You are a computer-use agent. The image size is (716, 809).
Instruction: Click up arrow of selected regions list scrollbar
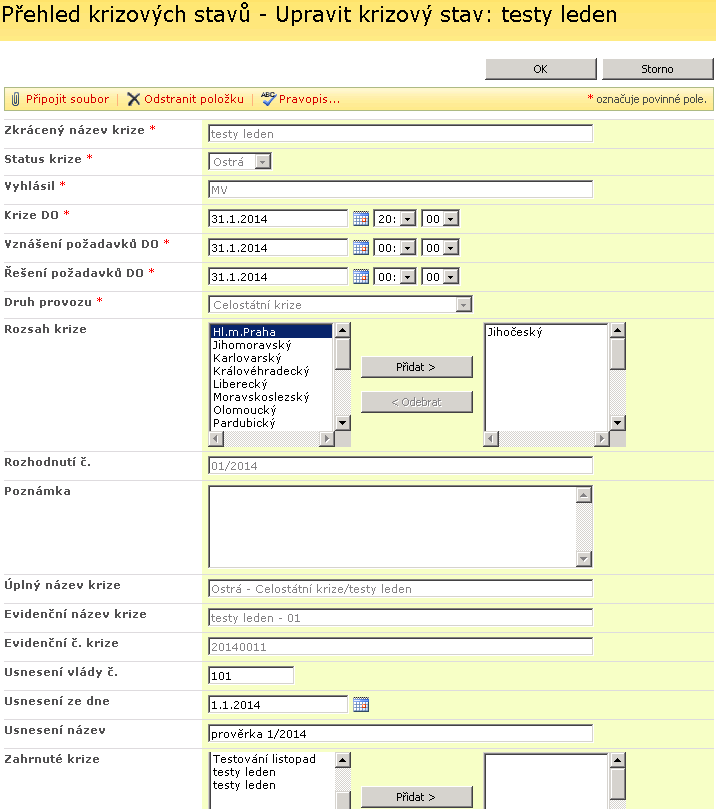617,330
